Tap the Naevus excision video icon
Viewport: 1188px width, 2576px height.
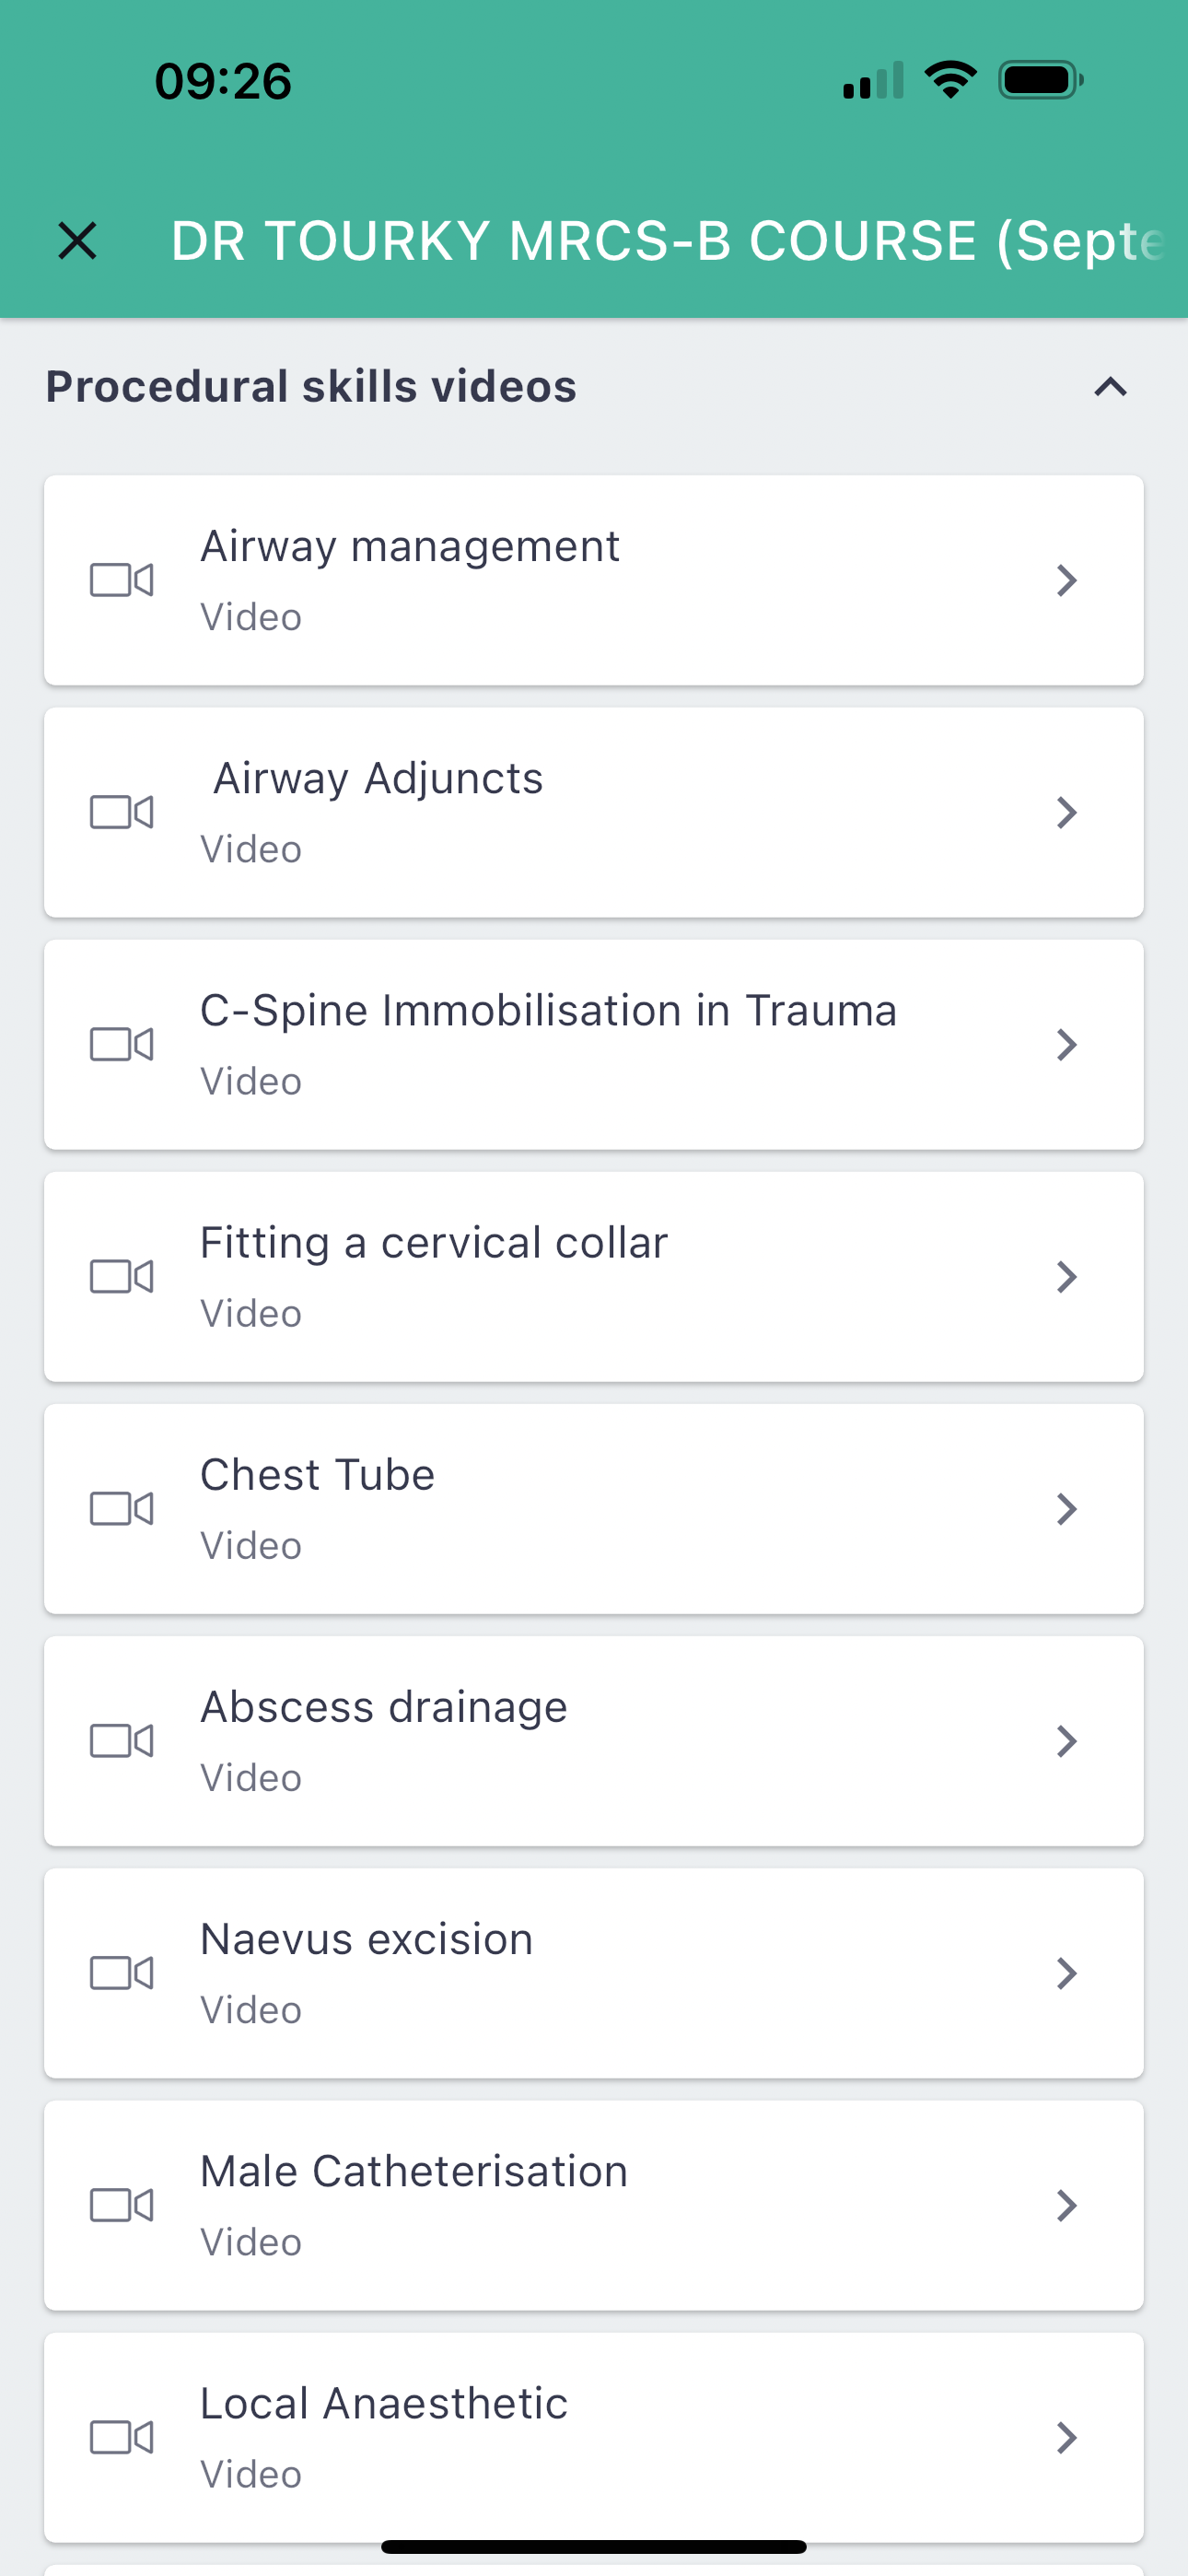[x=121, y=1972]
